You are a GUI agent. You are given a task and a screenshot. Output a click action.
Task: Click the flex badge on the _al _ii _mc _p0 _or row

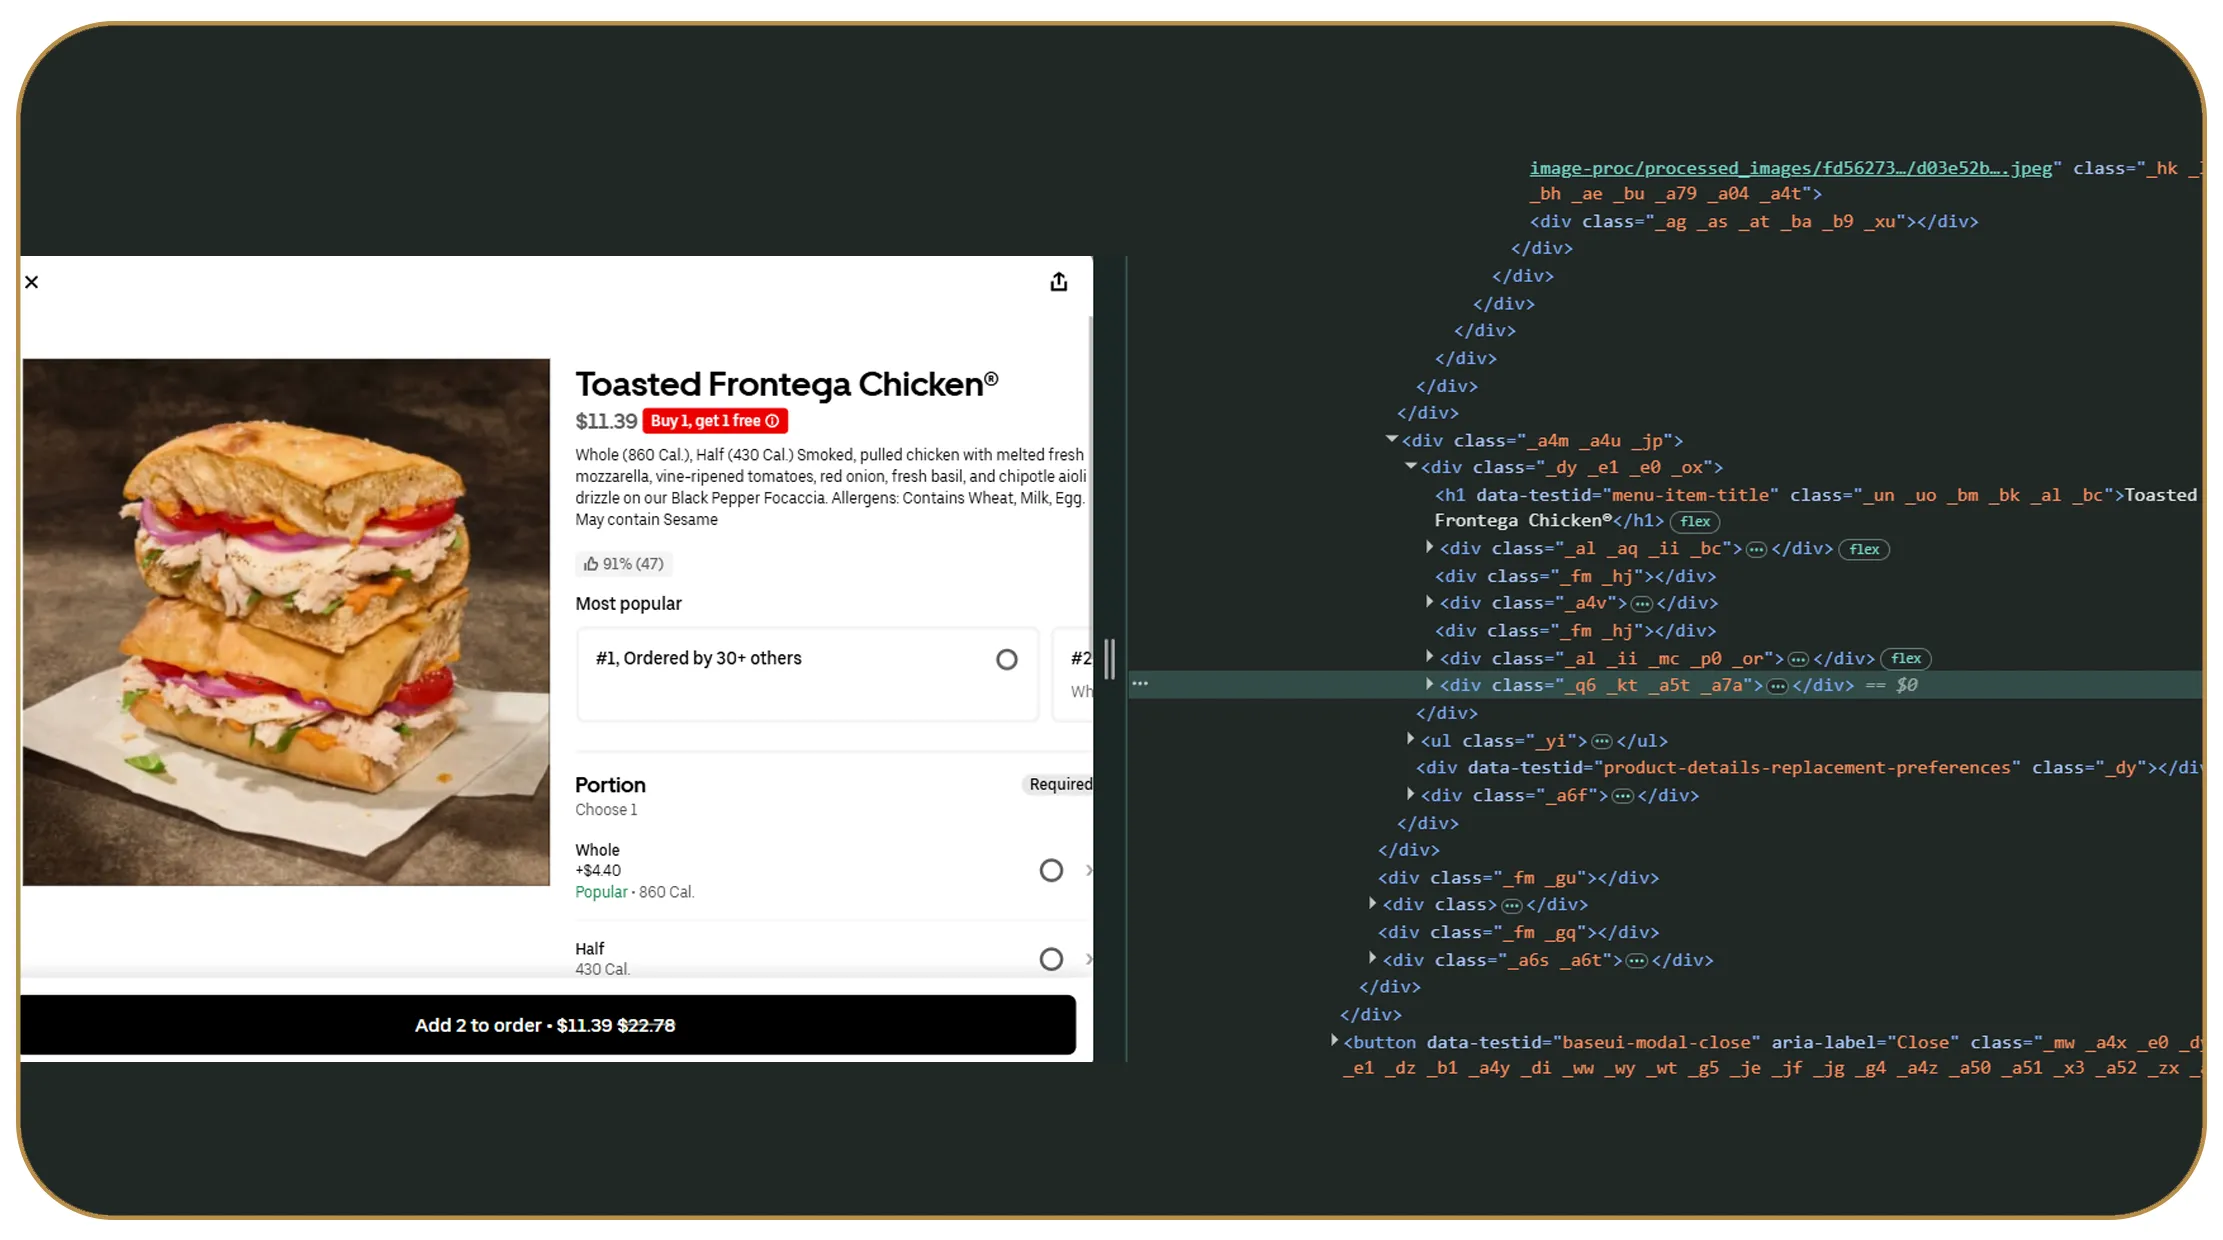1906,658
